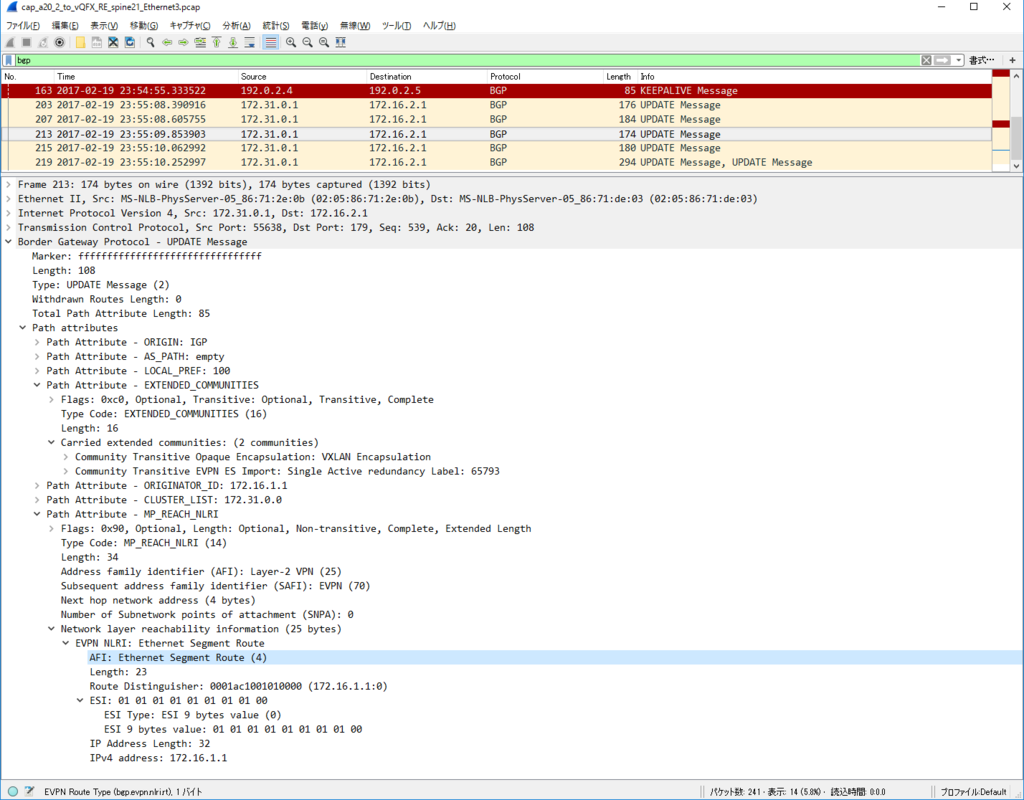
Task: Select the IPv4 address: 172.16.1.1 line
Action: [x=158, y=758]
